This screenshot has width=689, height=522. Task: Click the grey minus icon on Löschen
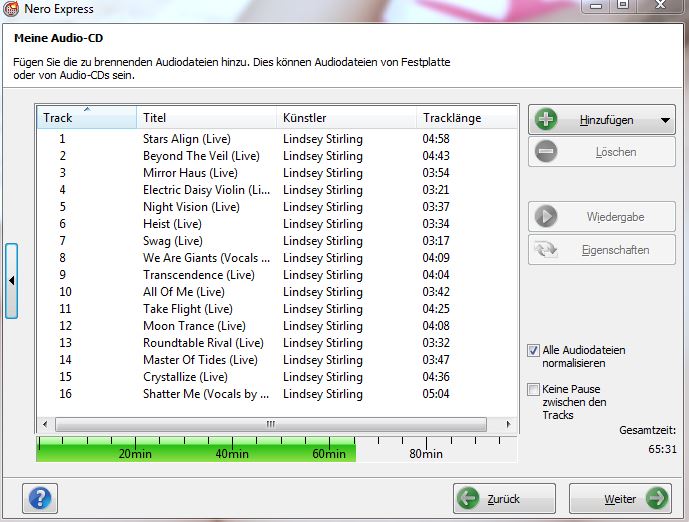pyautogui.click(x=546, y=152)
